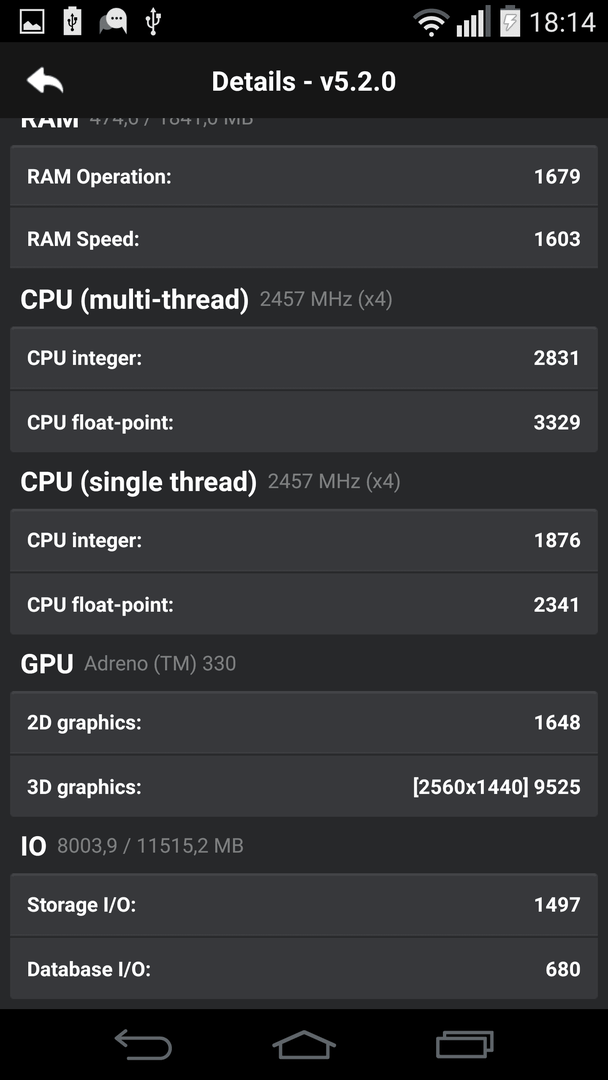Select multi-thread CPU float-point row showing 3329
The image size is (608, 1080).
304,422
